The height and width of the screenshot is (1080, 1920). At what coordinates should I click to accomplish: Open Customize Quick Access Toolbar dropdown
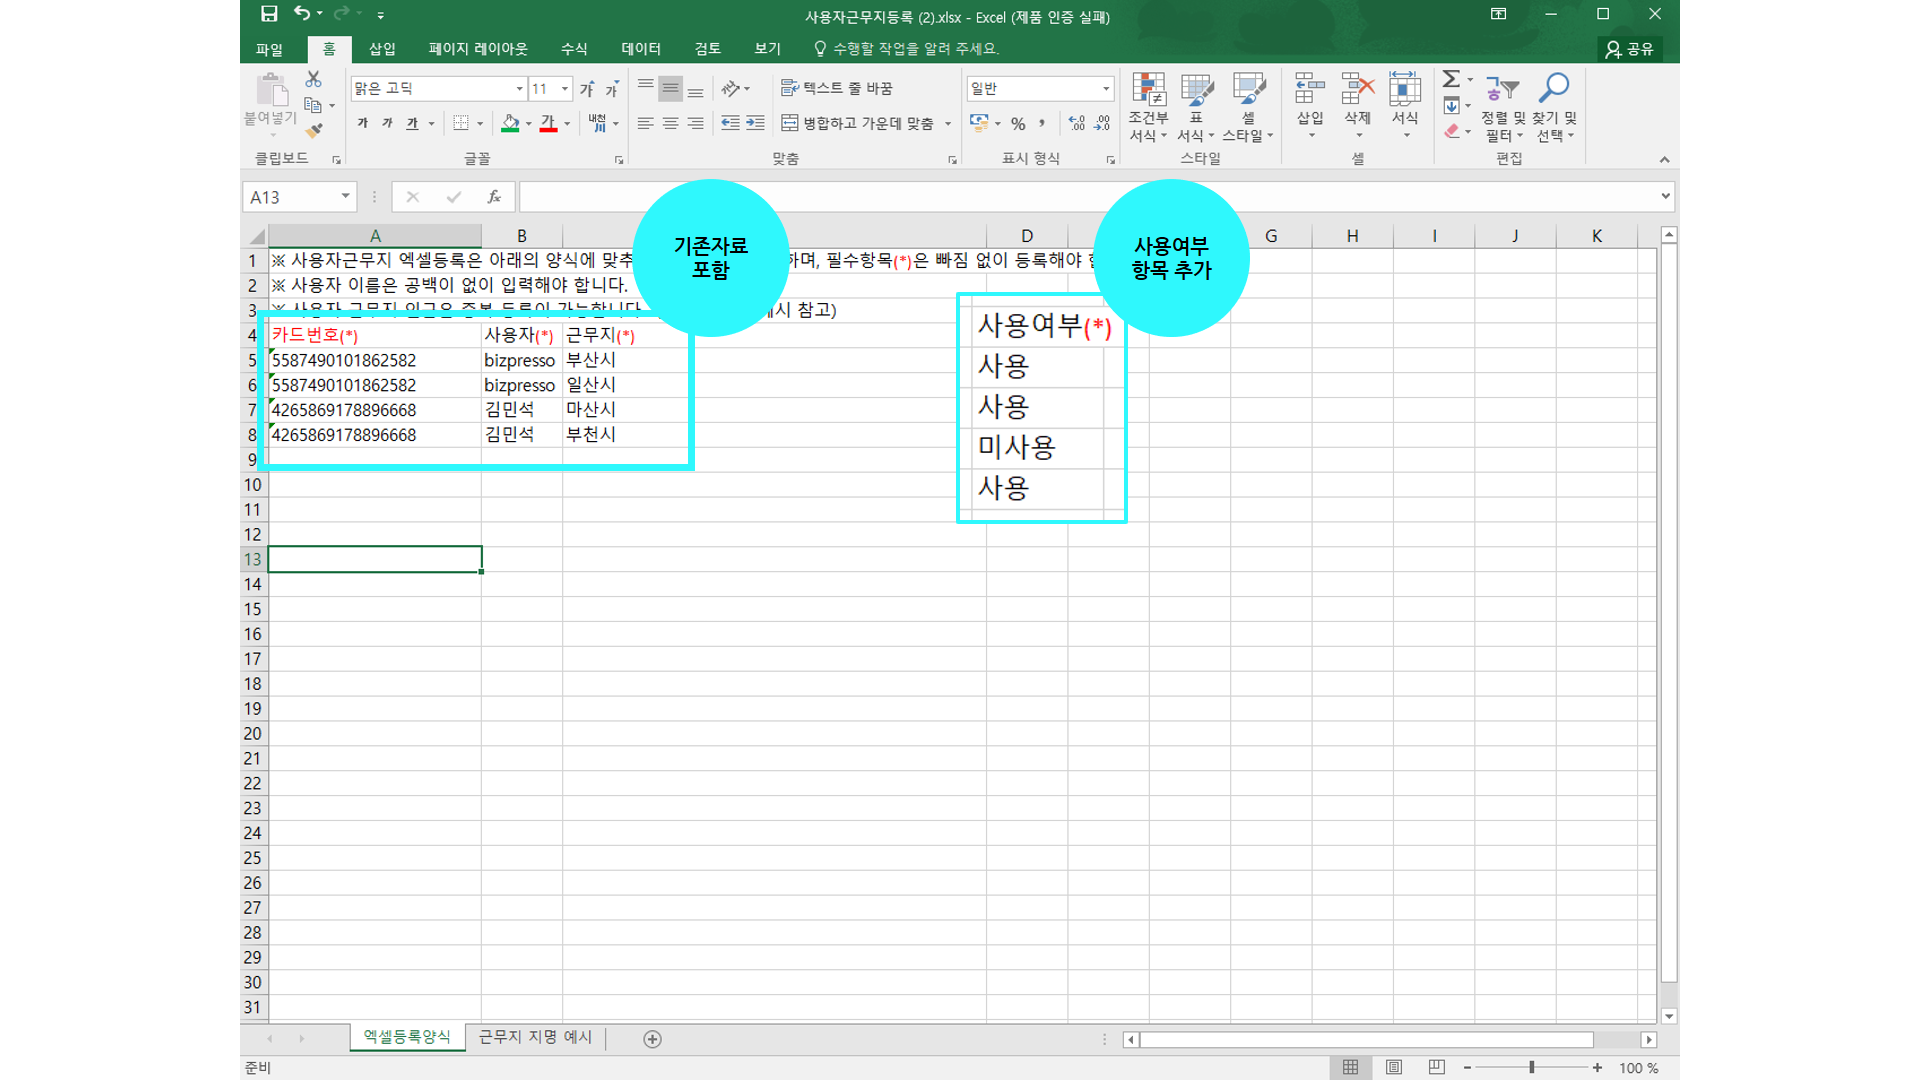tap(381, 15)
